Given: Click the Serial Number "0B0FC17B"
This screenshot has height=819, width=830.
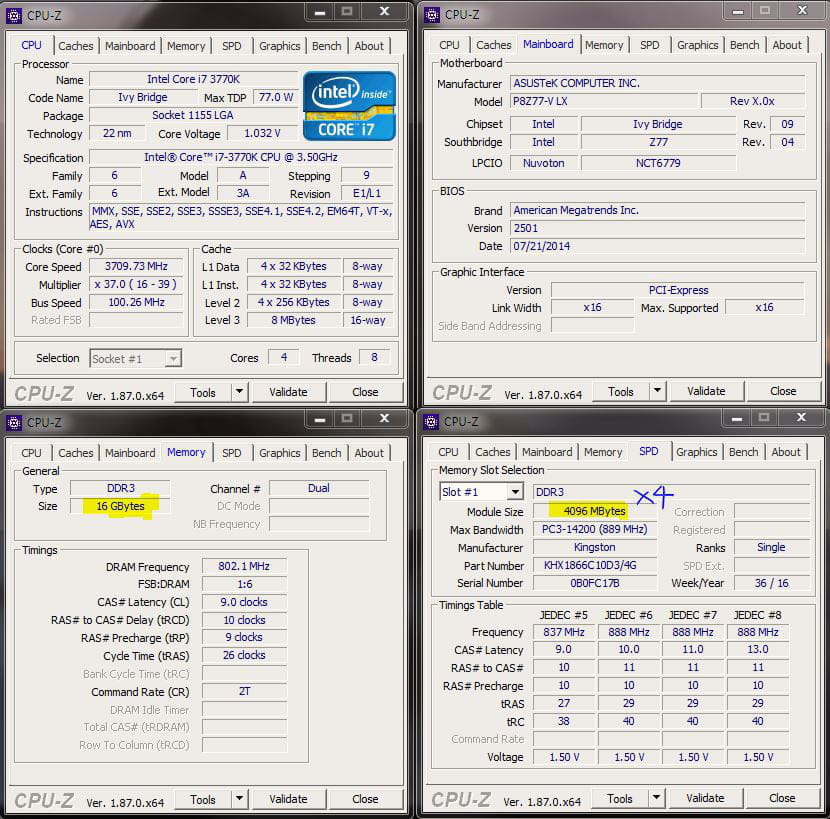Looking at the screenshot, I should click(x=594, y=583).
